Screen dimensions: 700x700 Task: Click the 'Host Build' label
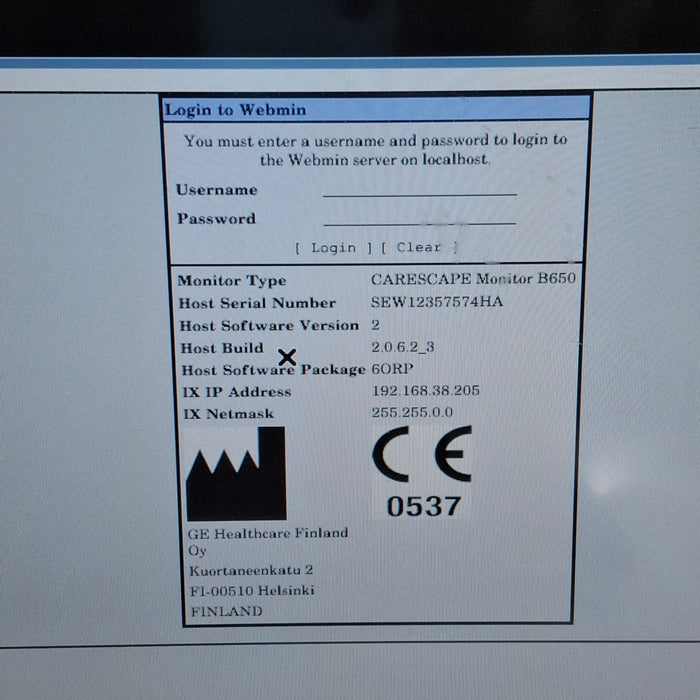[222, 348]
